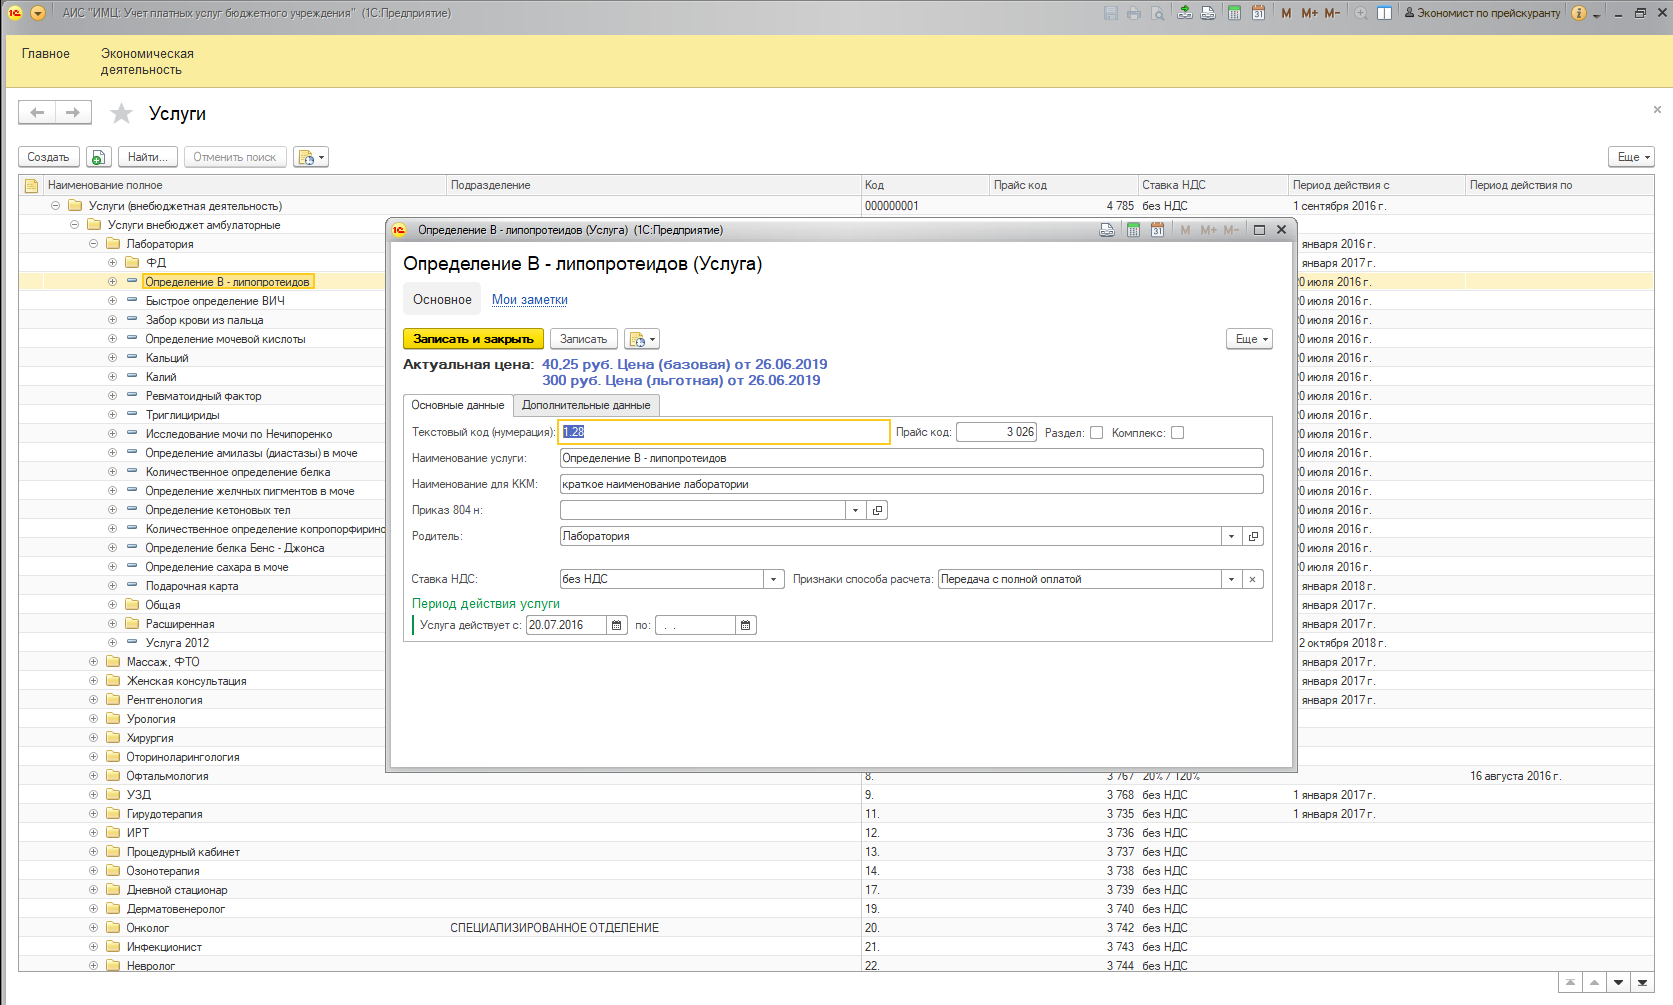Click the copy-service icon next to Создать

[x=98, y=157]
